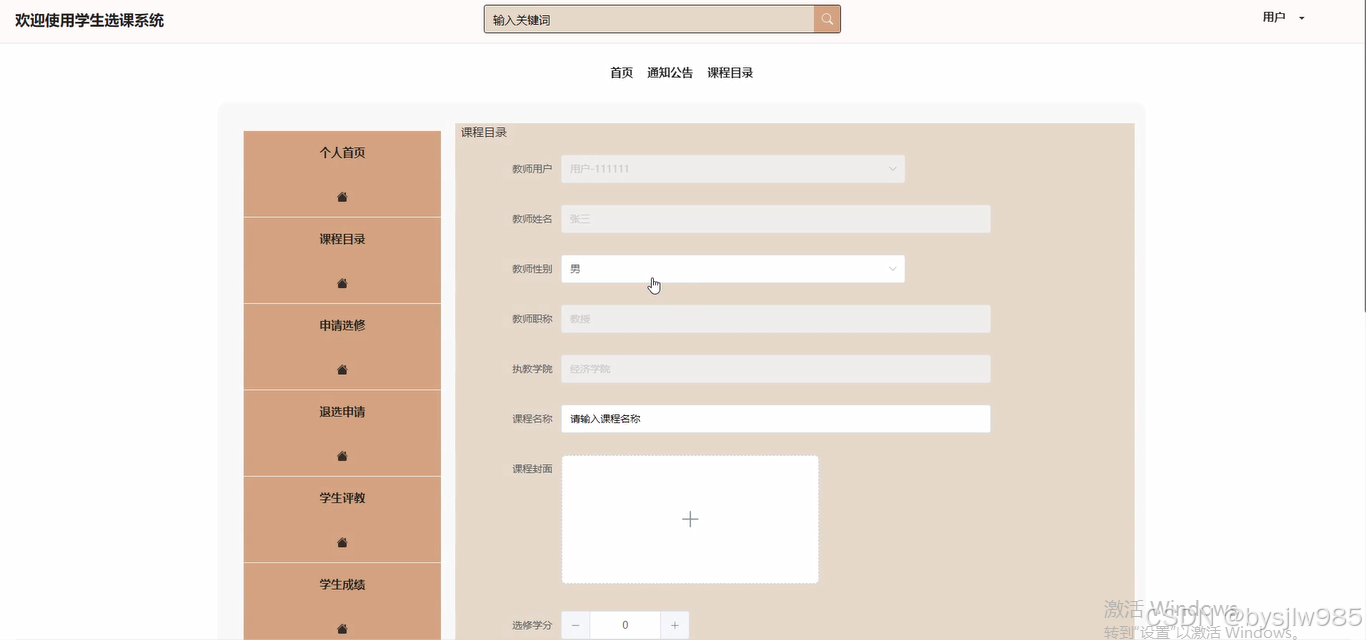Viewport: 1366px width, 640px height.
Task: Select 退选申请 in the sidebar
Action: [341, 411]
